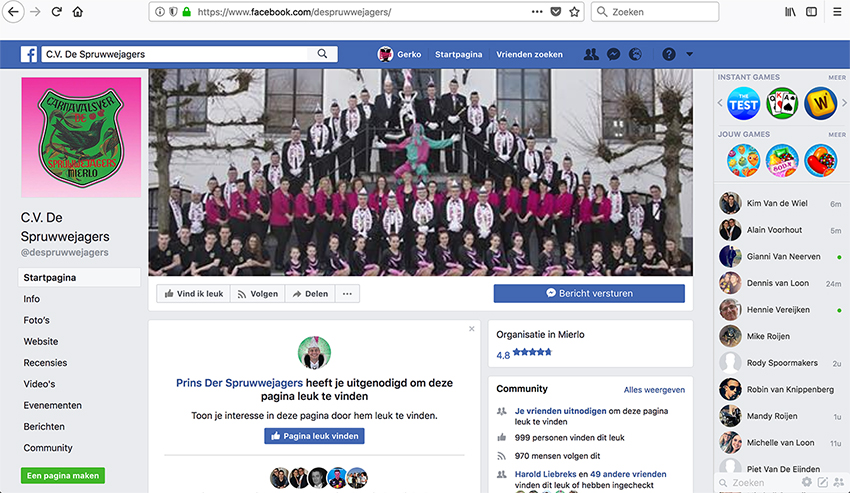This screenshot has width=850, height=493.
Task: Click the browser forward arrow
Action: 35,11
